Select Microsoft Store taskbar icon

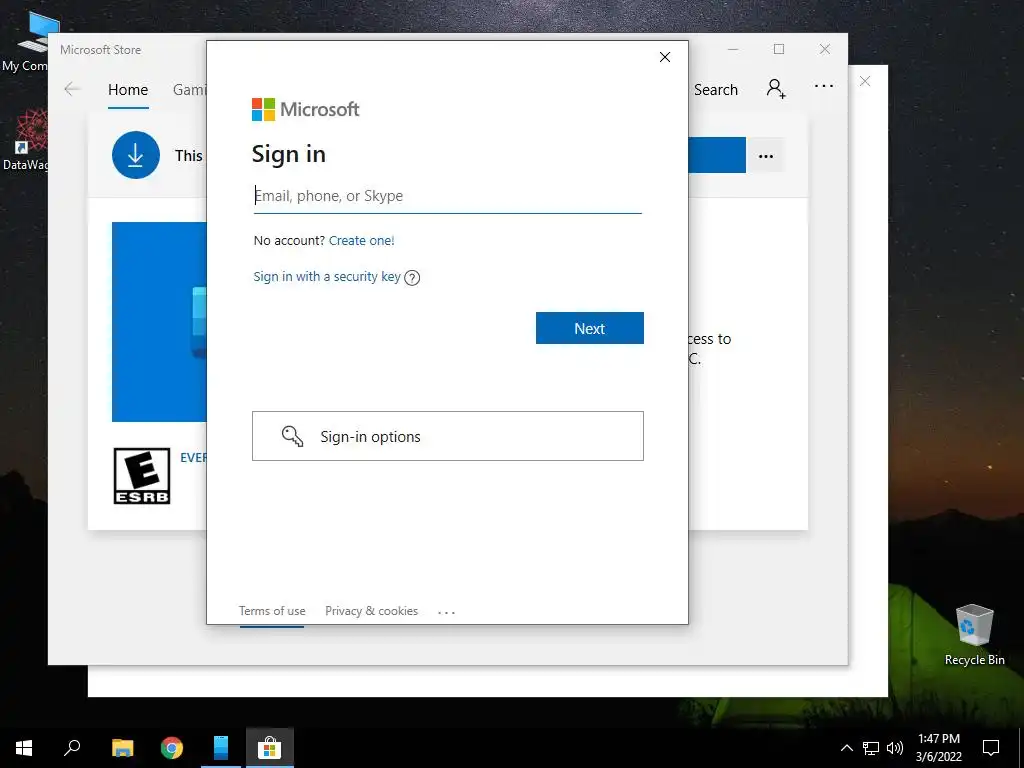pyautogui.click(x=270, y=748)
